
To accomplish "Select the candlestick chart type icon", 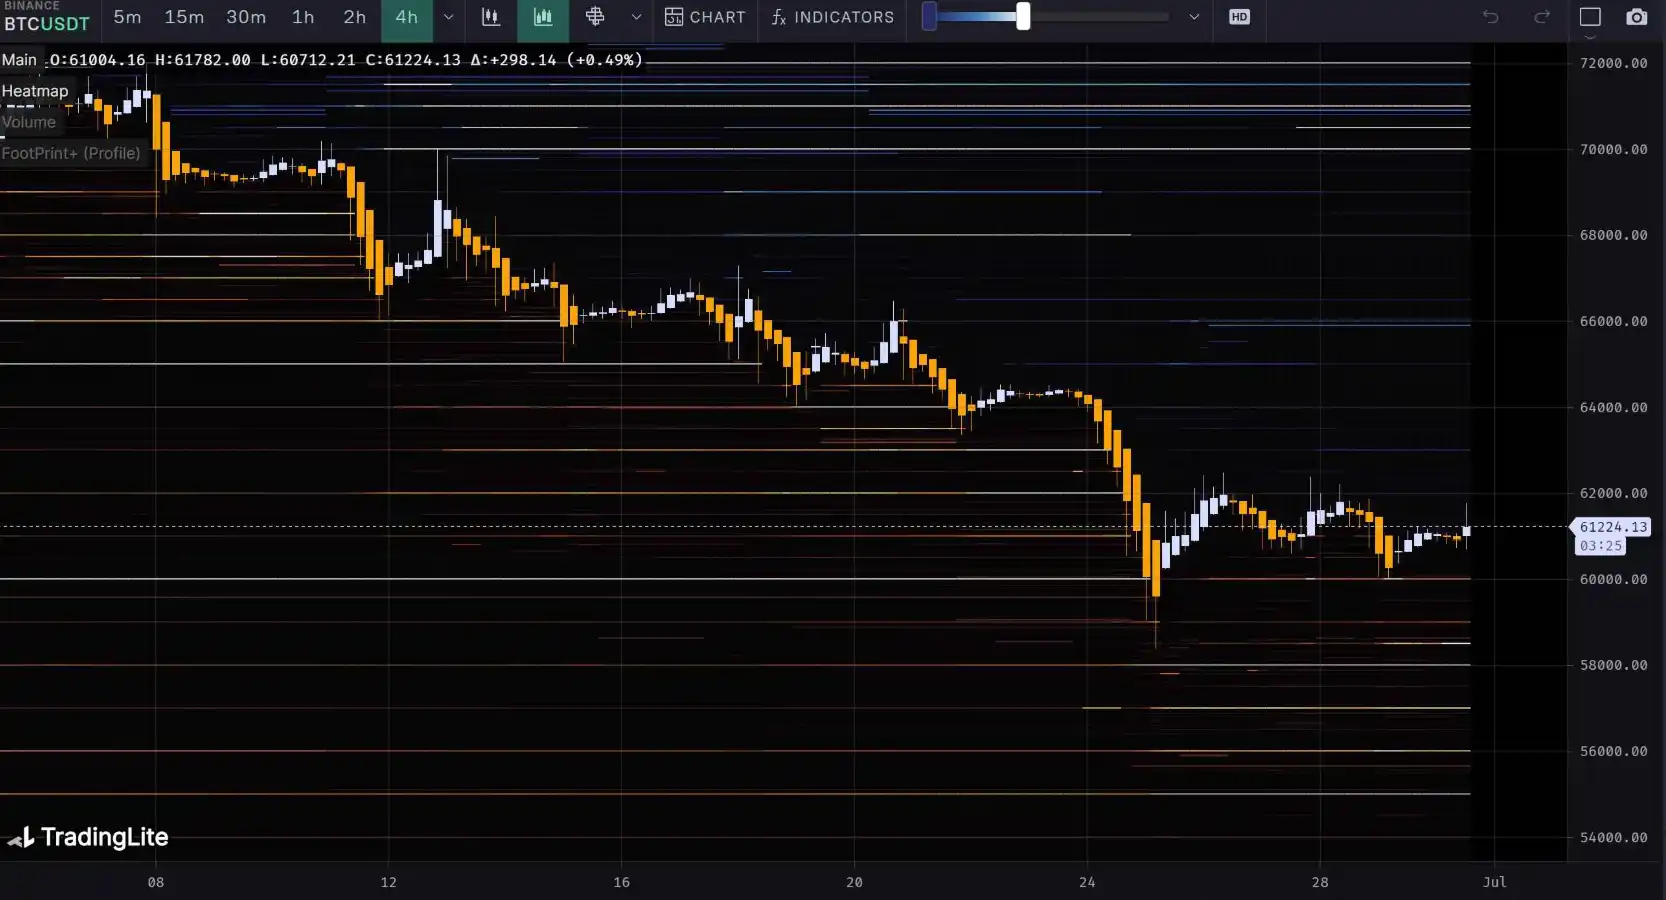I will [491, 17].
